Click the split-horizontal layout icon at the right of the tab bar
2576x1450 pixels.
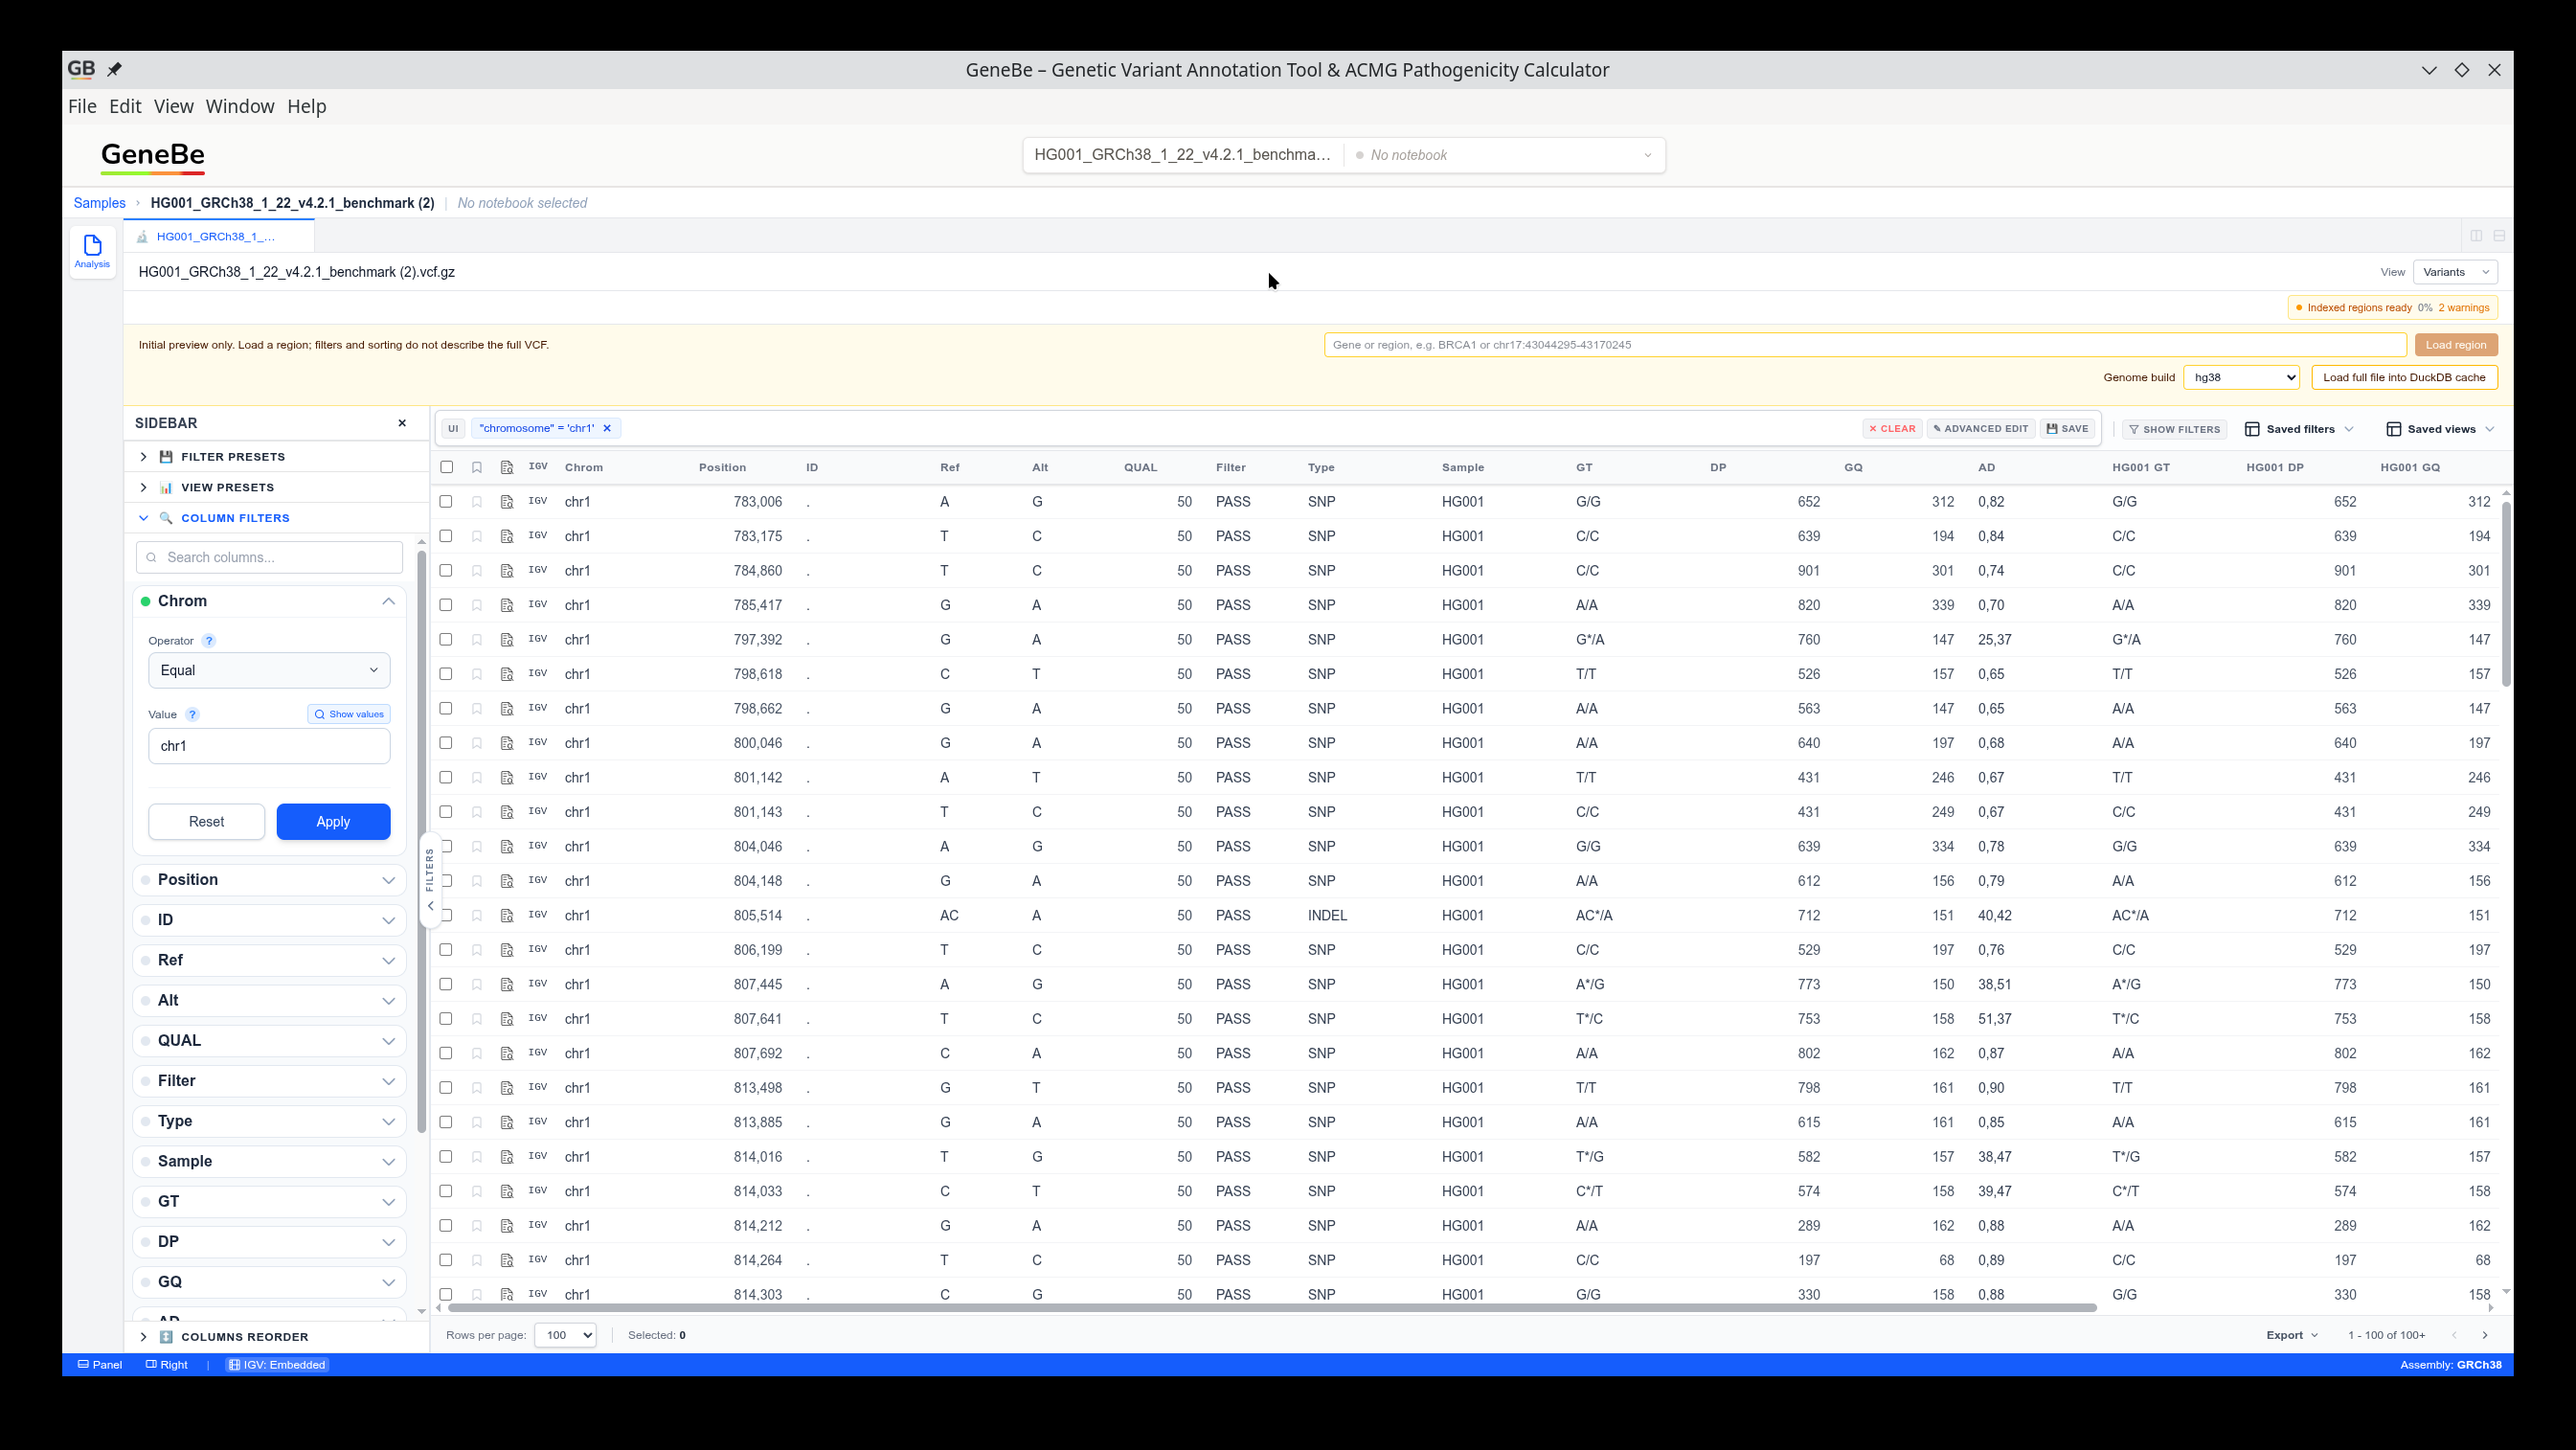[x=2499, y=236]
